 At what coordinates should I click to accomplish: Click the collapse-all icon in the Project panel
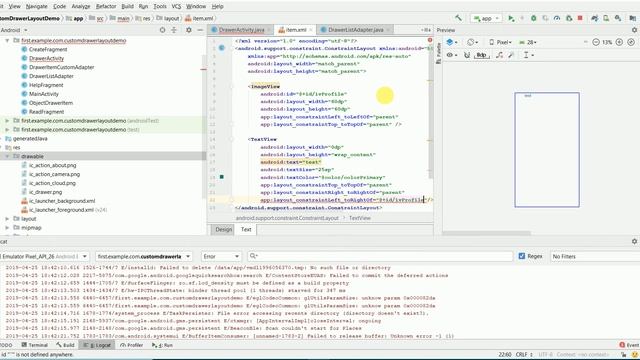click(x=174, y=30)
